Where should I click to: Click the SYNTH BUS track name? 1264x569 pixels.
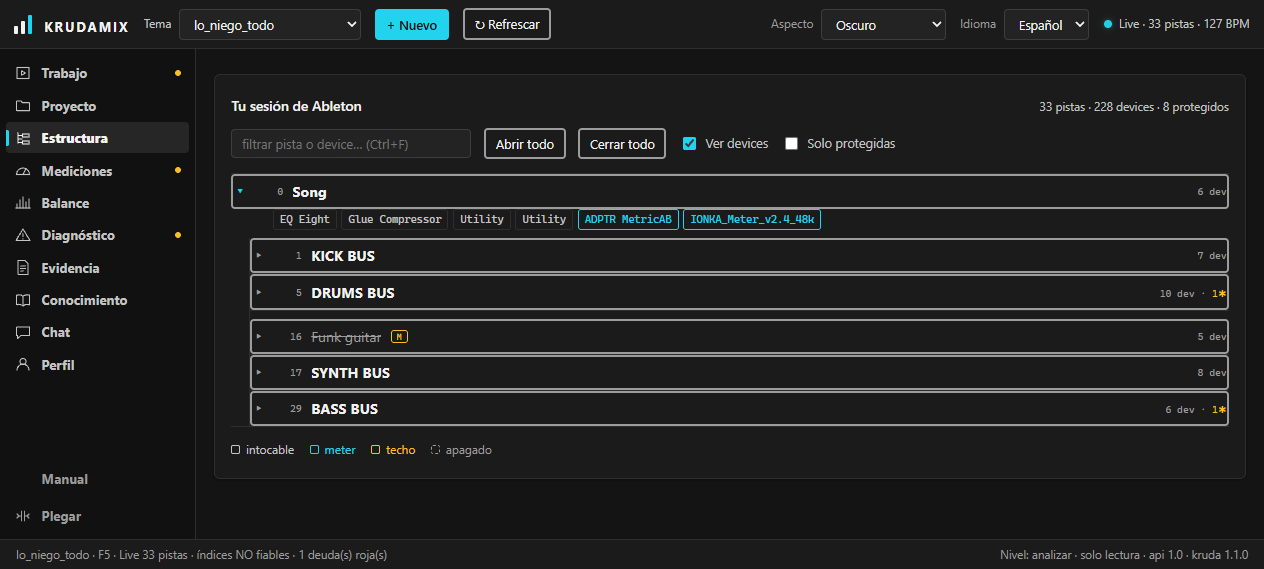[x=351, y=373]
